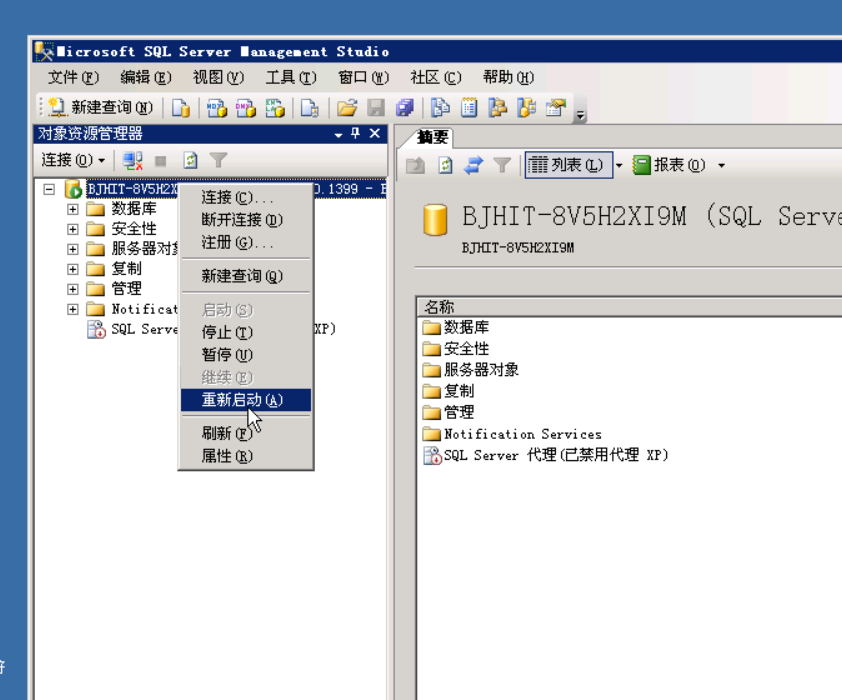Screen dimensions: 842x700
Task: Click the Synchronize arrows icon in Summary toolbar
Action: 473,165
